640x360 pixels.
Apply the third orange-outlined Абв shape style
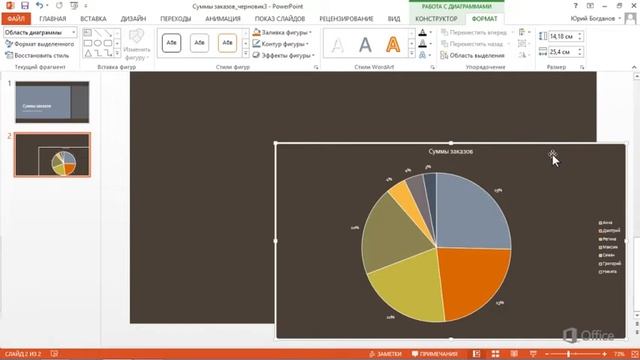point(227,43)
